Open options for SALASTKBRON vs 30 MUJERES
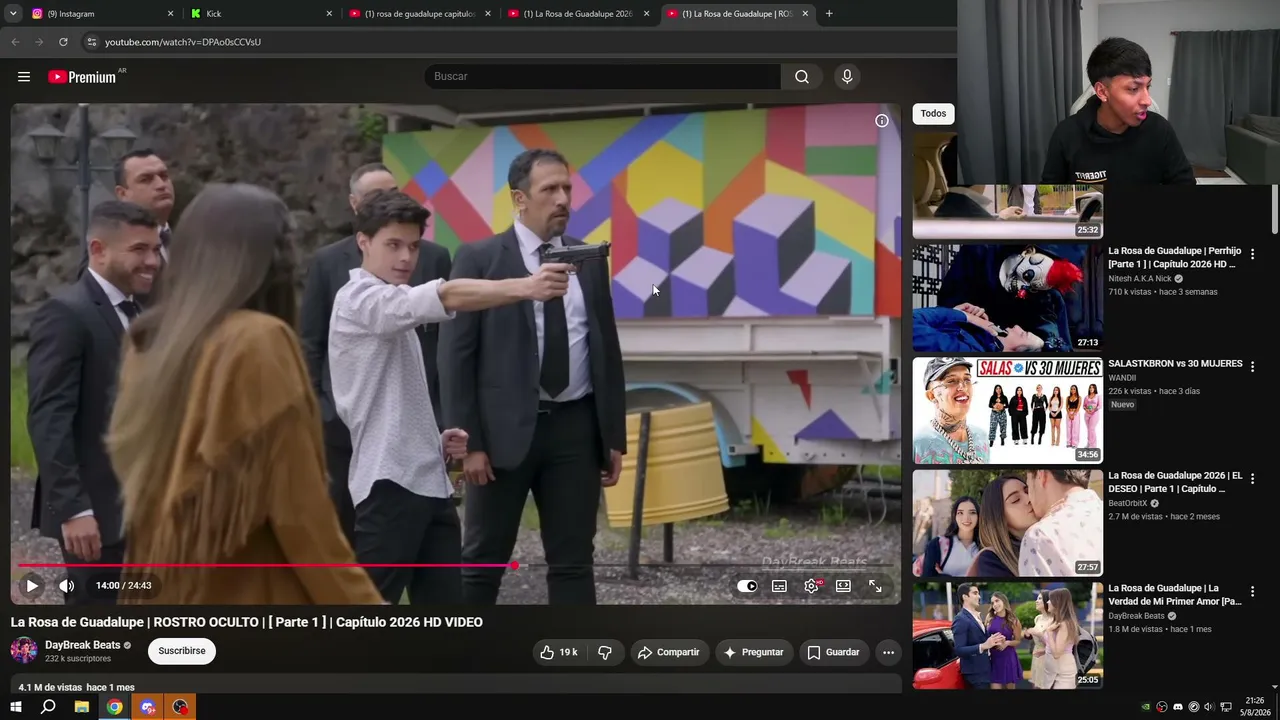1280x720 pixels. pyautogui.click(x=1252, y=367)
